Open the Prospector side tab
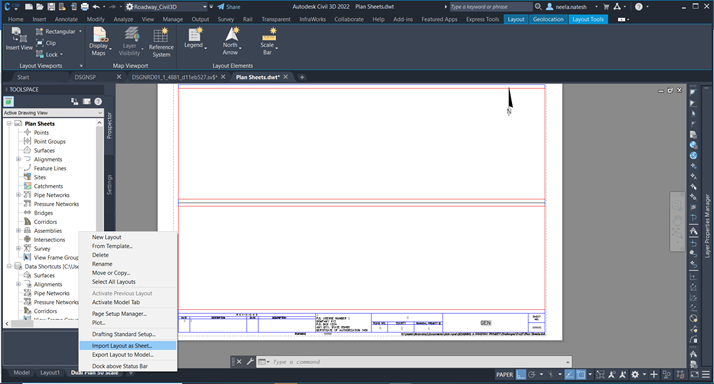The height and width of the screenshot is (384, 714). pos(109,125)
